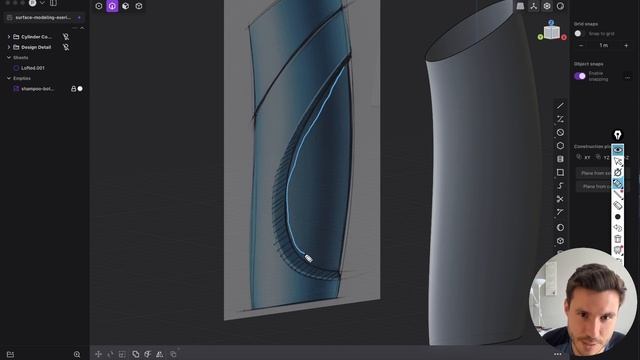Select the Polygon hexagon tool

pos(560,146)
